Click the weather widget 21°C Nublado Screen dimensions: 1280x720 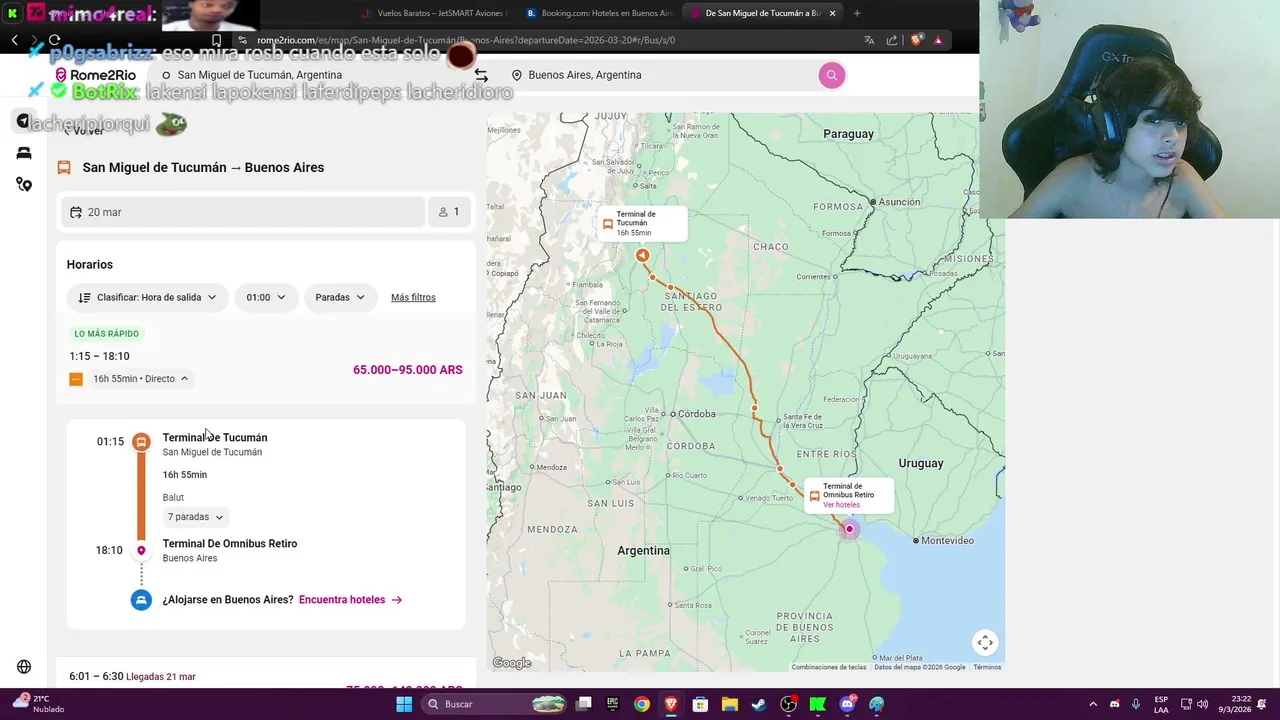click(x=38, y=703)
